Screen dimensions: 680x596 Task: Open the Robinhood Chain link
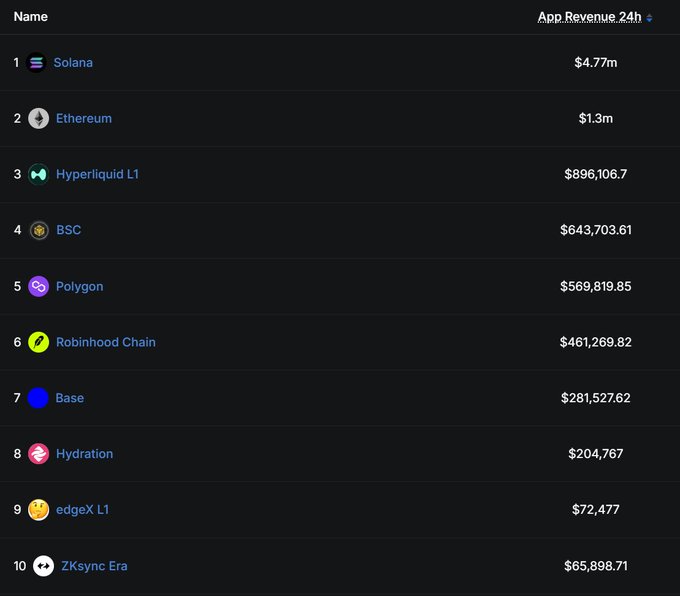pos(106,342)
